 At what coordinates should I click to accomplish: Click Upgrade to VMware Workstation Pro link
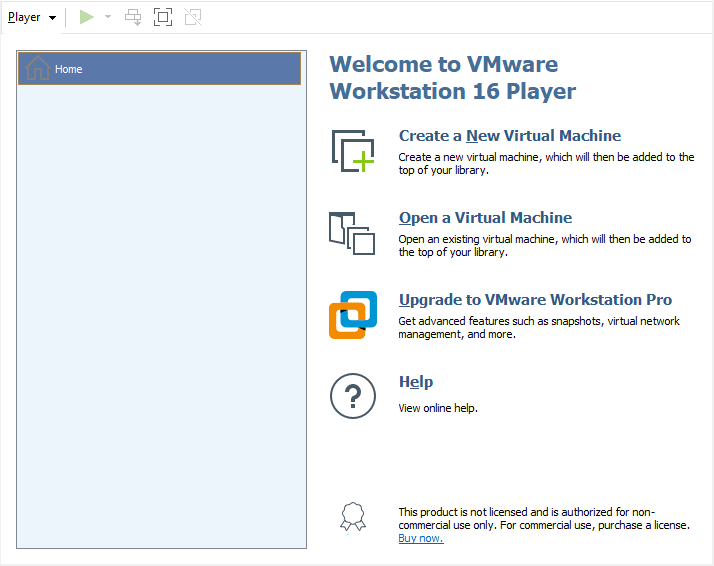(536, 300)
